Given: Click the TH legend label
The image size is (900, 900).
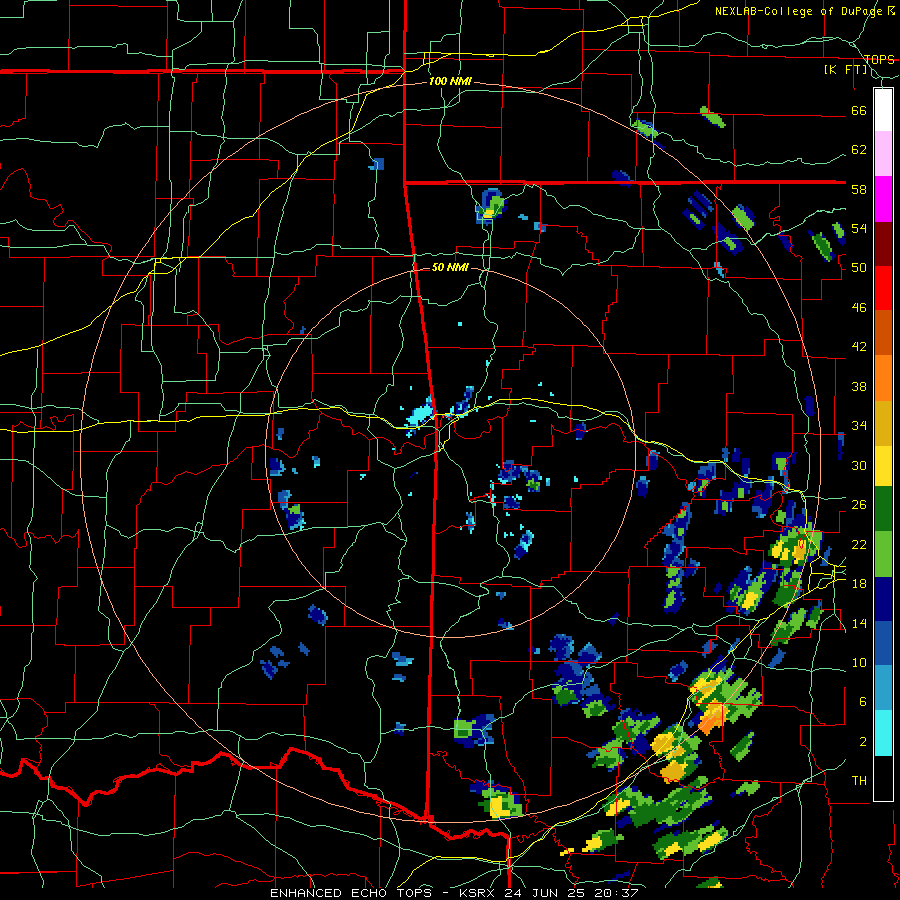Looking at the screenshot, I should (x=859, y=780).
